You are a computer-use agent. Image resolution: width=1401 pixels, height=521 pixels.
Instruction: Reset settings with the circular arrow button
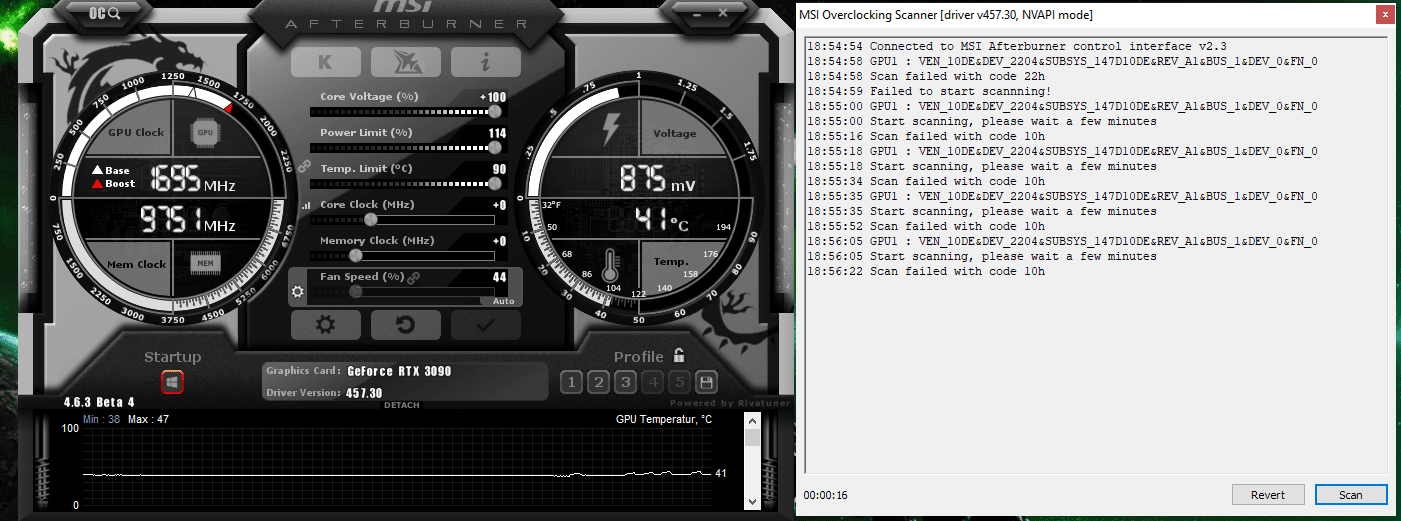[x=405, y=325]
